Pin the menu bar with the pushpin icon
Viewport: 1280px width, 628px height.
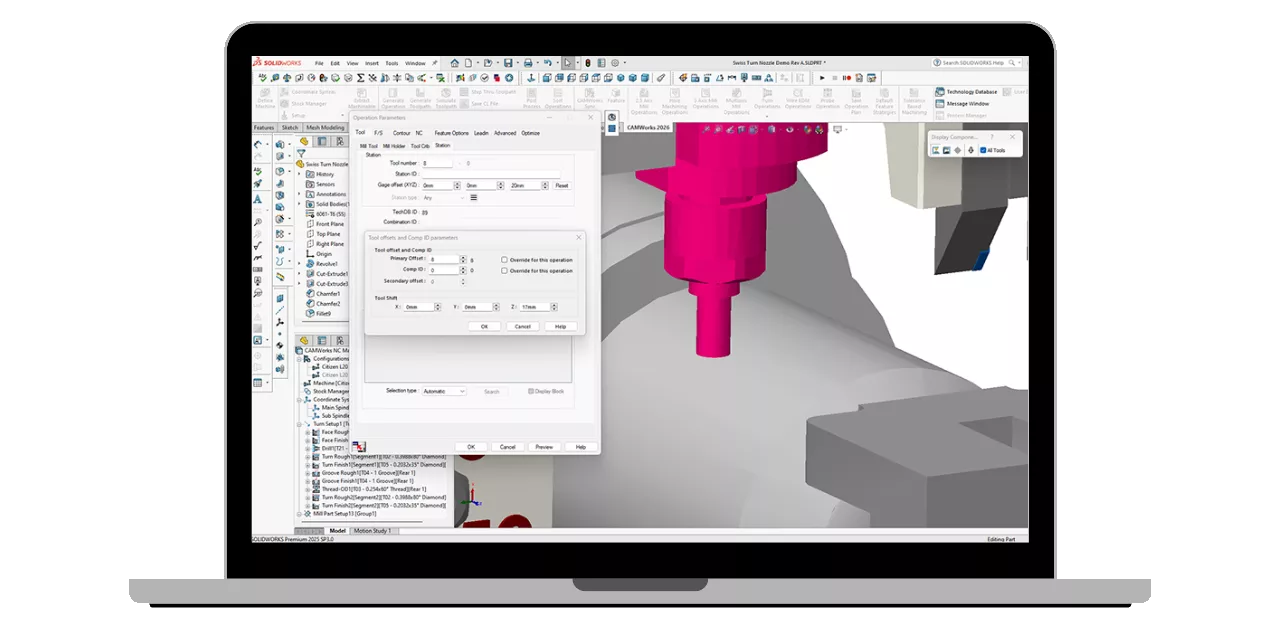434,63
